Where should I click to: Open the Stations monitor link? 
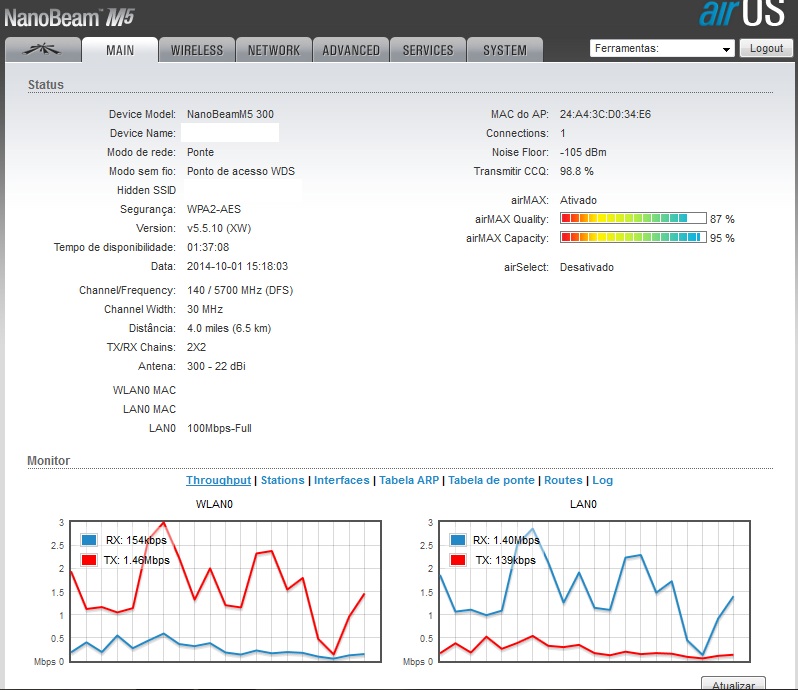point(282,480)
